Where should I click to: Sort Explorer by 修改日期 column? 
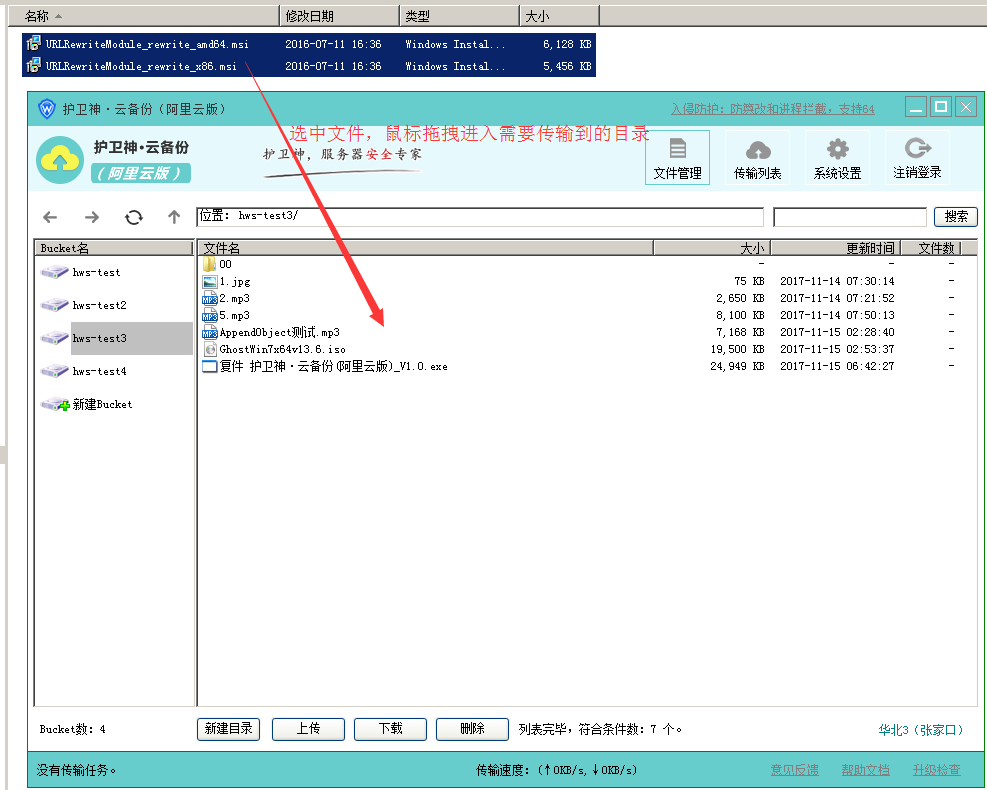(339, 16)
